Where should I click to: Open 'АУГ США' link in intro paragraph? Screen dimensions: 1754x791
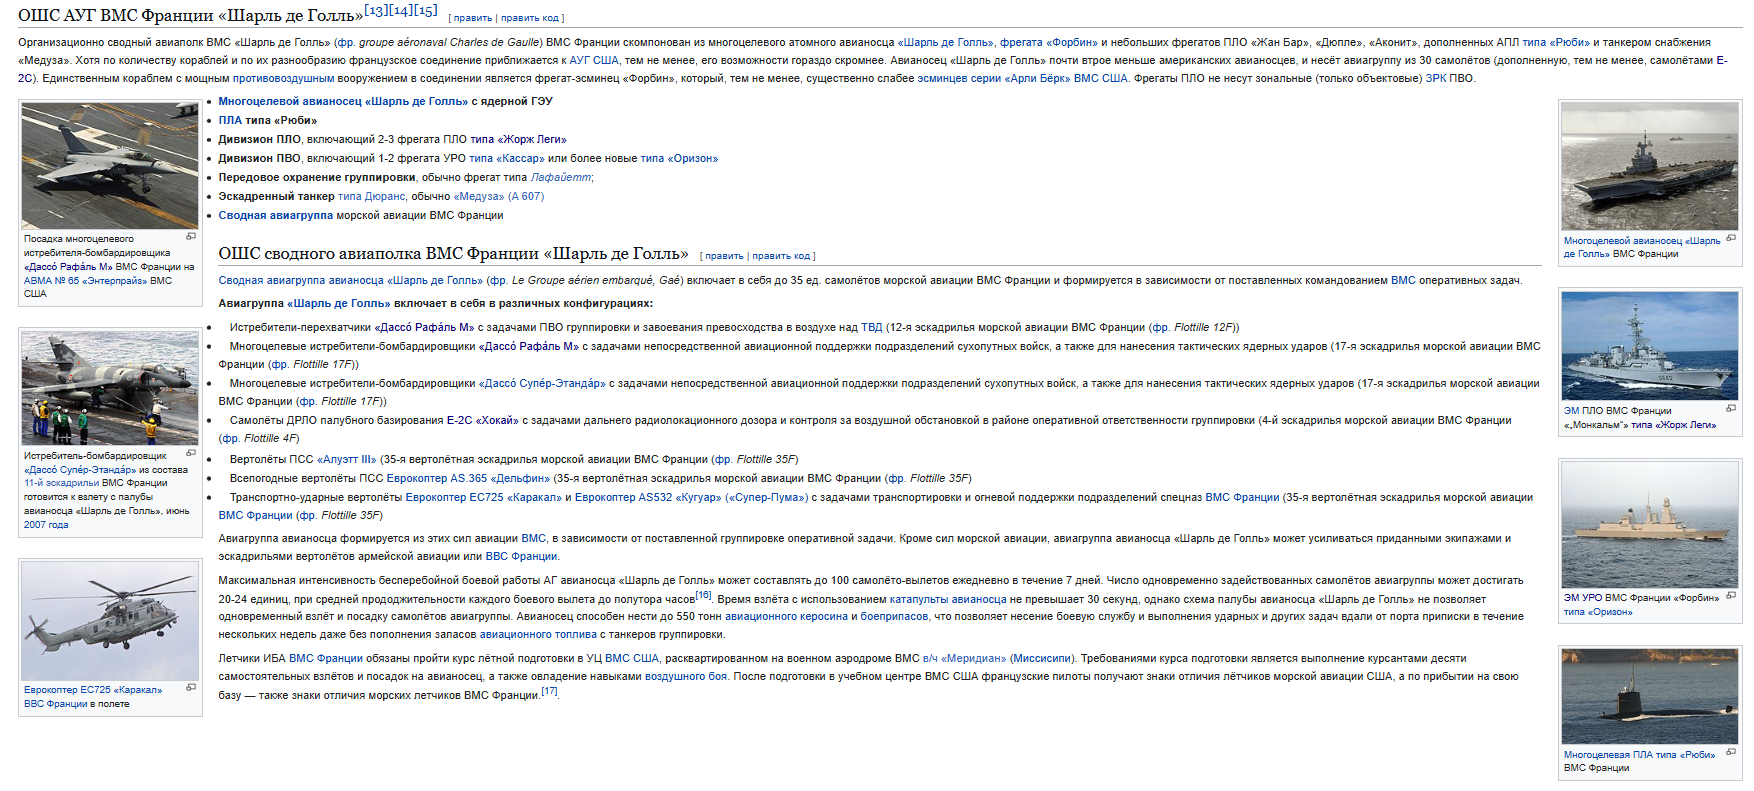click(x=594, y=60)
